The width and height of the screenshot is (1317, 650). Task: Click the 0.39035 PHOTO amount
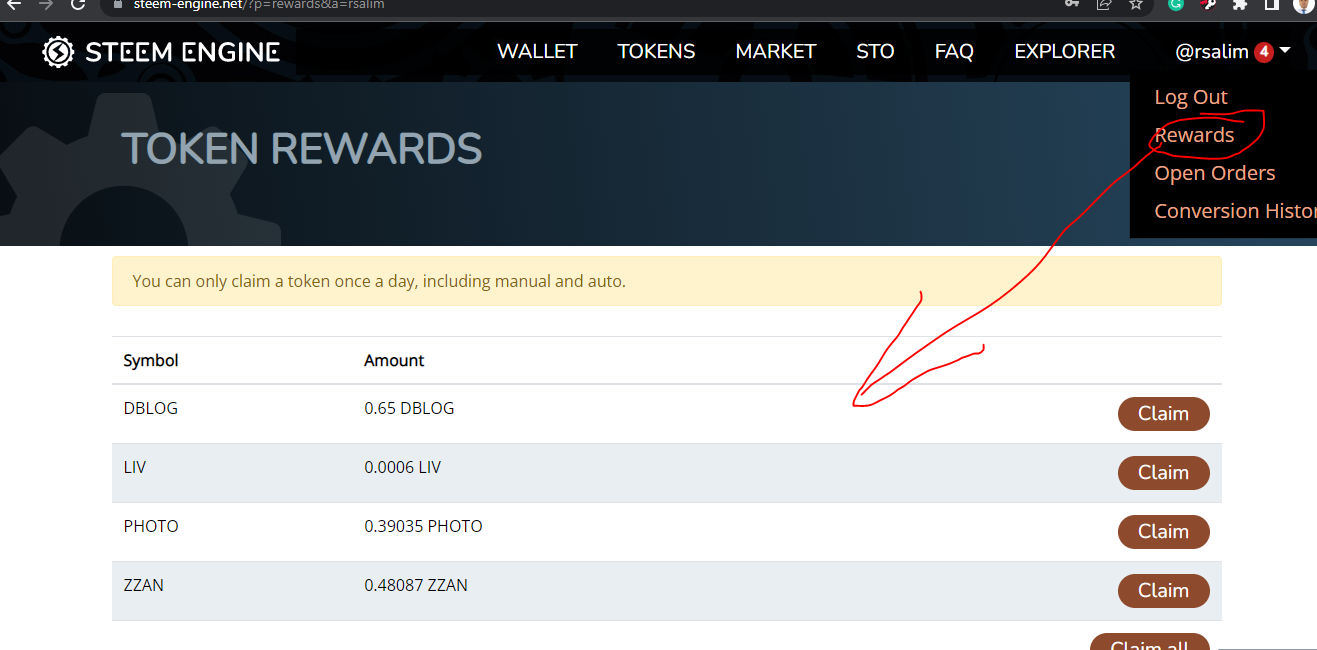423,526
